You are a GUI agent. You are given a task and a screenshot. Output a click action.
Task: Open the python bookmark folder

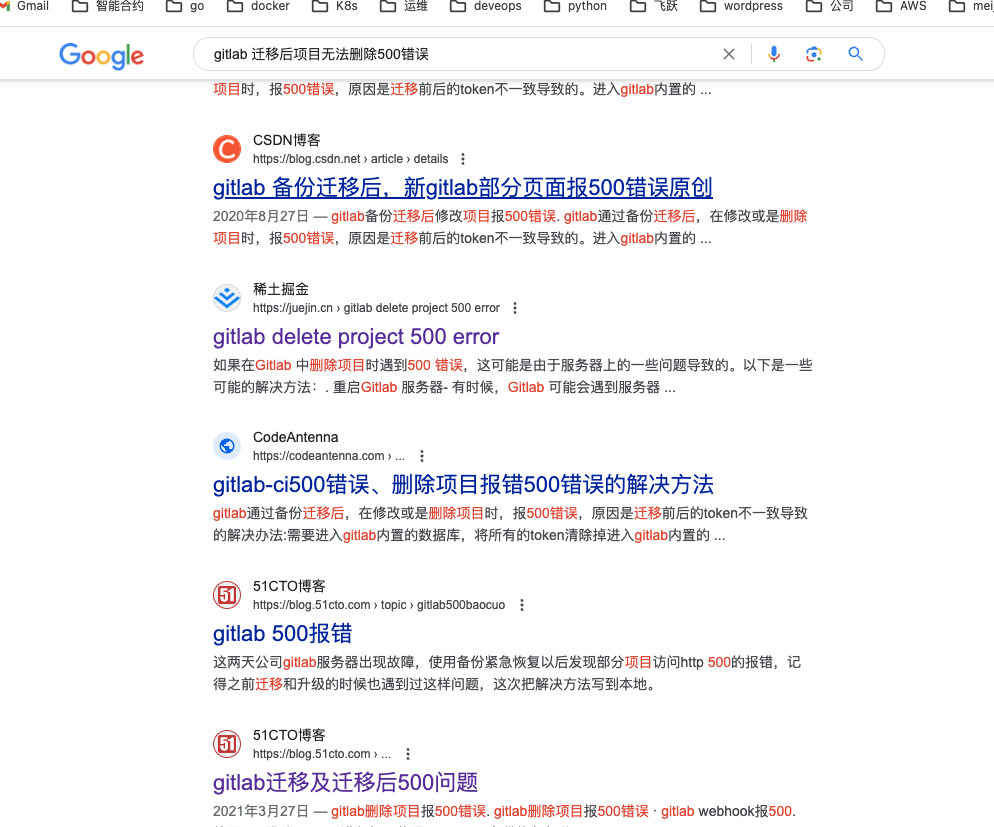point(576,6)
